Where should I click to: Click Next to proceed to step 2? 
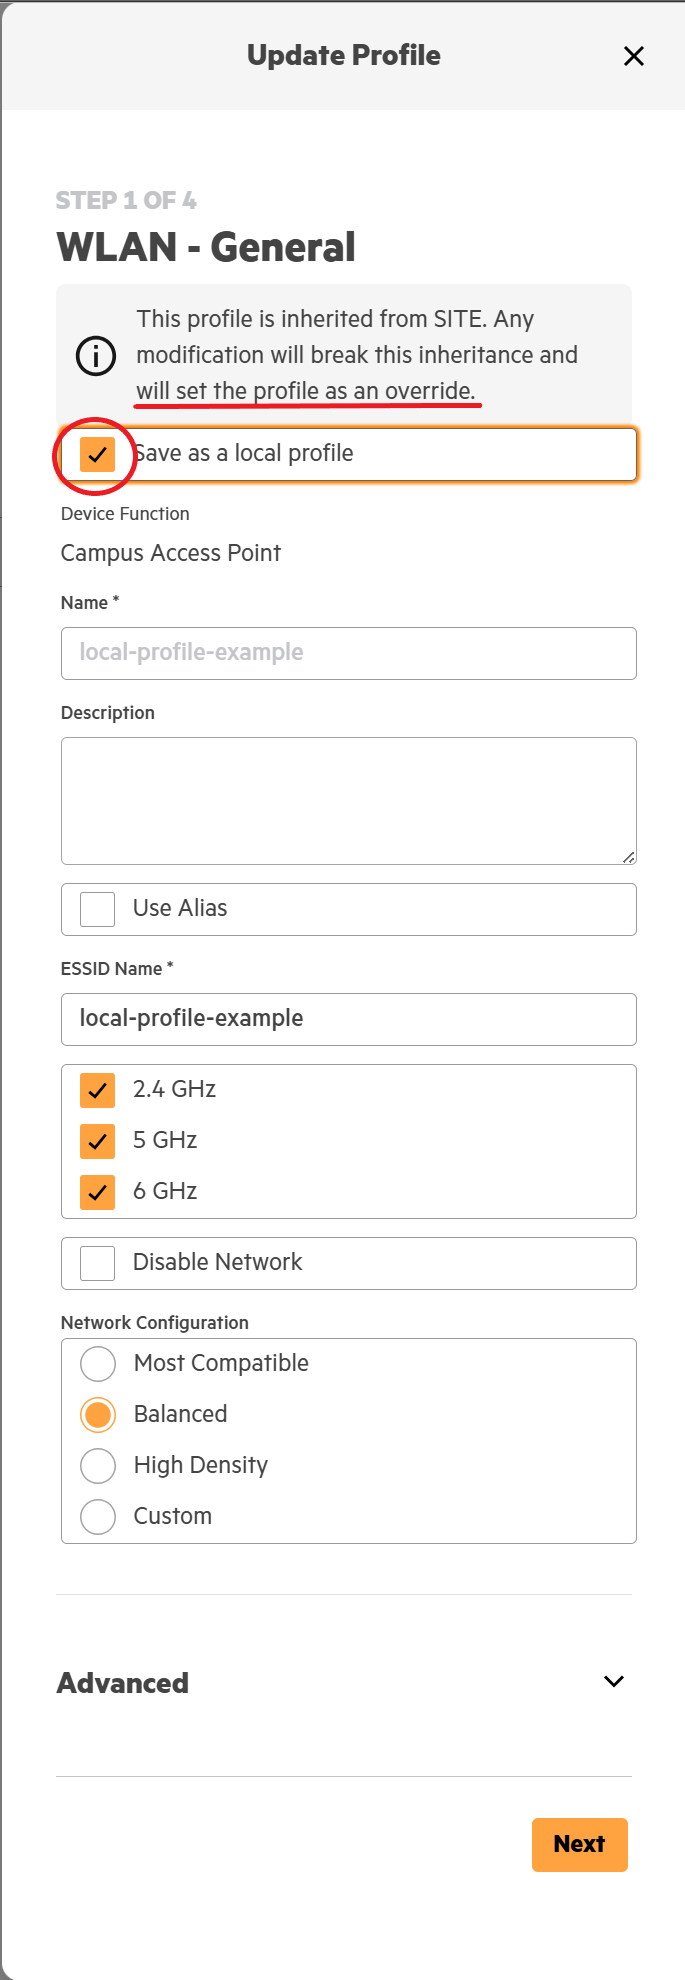(x=579, y=1844)
